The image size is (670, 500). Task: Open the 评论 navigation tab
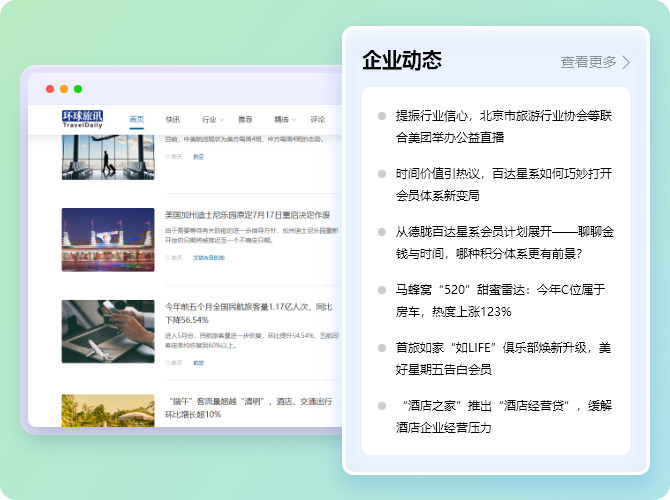[318, 120]
